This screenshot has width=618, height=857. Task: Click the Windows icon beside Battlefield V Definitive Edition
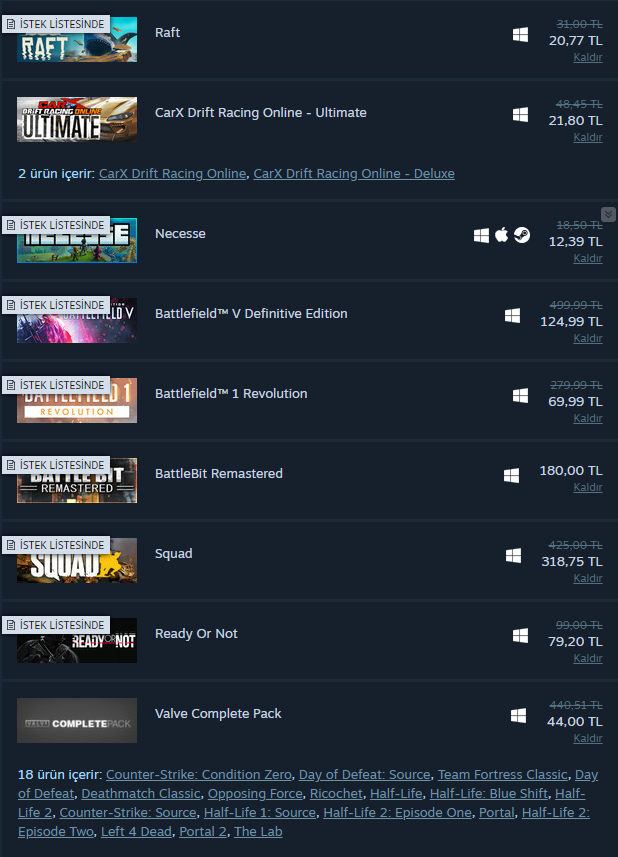pos(513,315)
